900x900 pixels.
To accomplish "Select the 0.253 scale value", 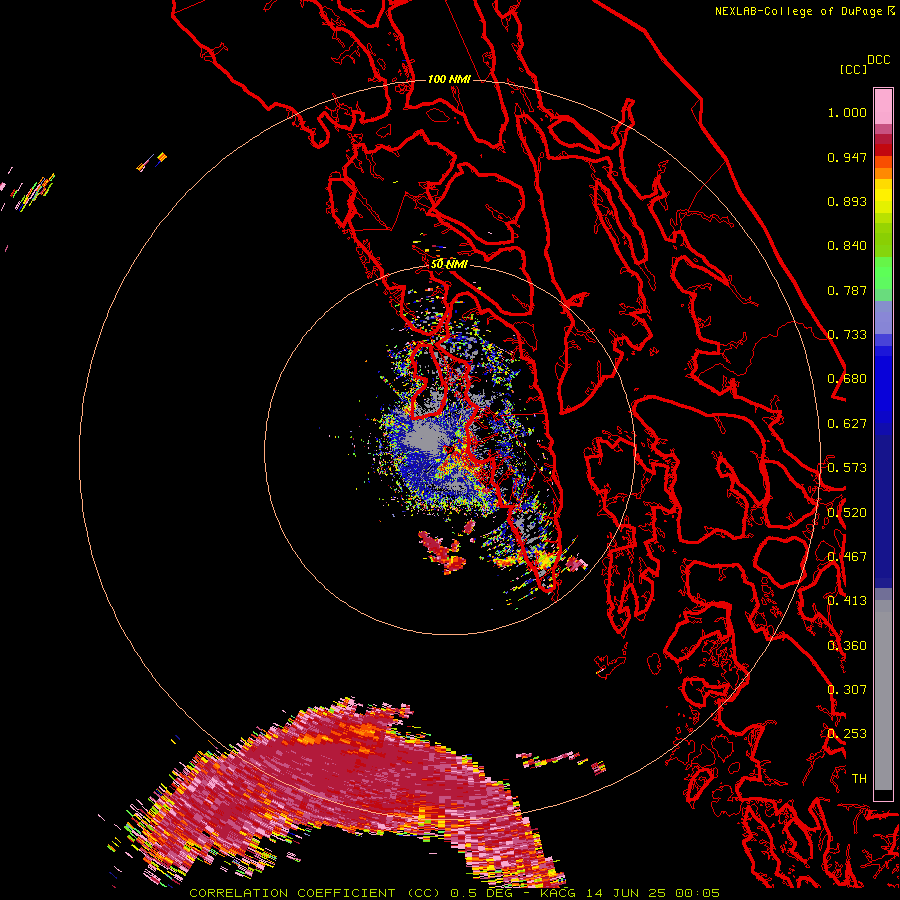I will 847,734.
